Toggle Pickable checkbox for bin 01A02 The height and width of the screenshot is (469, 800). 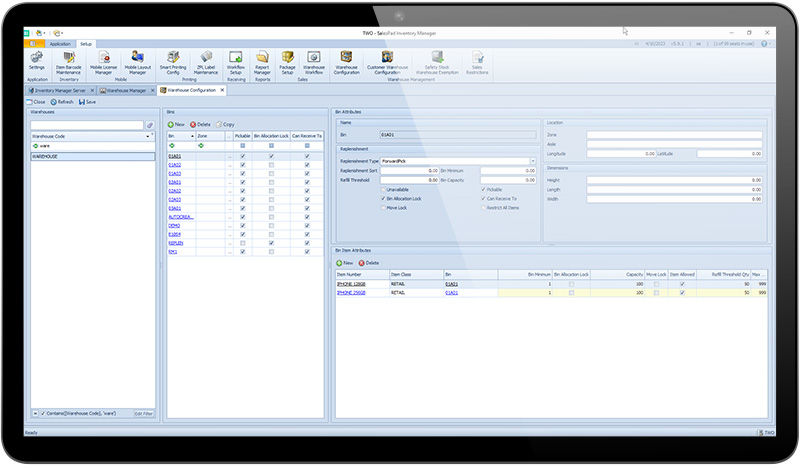click(x=243, y=165)
